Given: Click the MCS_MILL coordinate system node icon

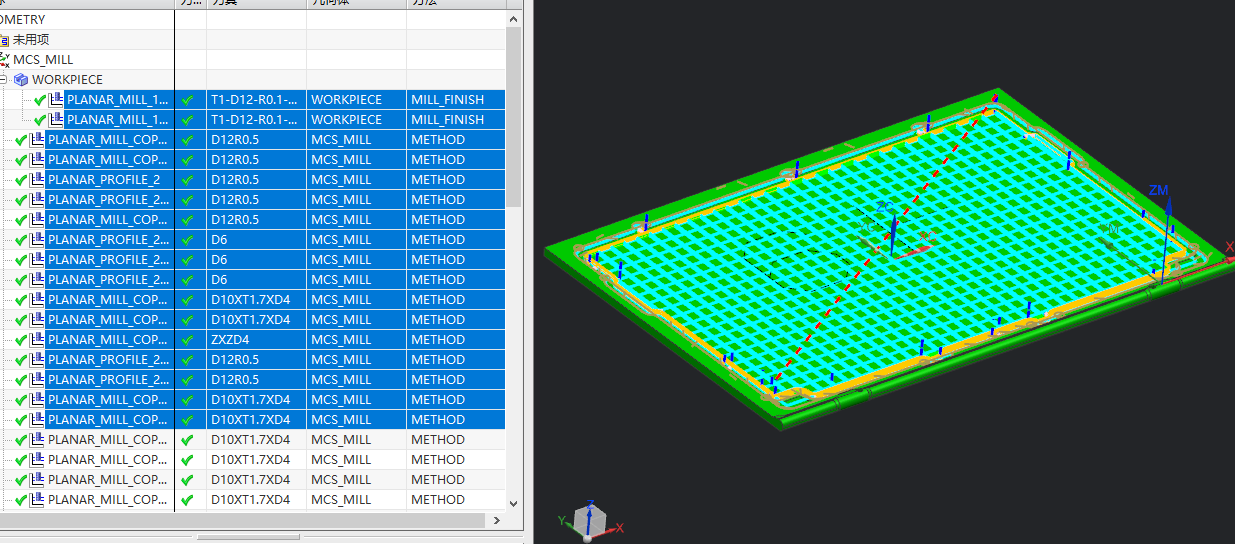Looking at the screenshot, I should click(x=4, y=60).
